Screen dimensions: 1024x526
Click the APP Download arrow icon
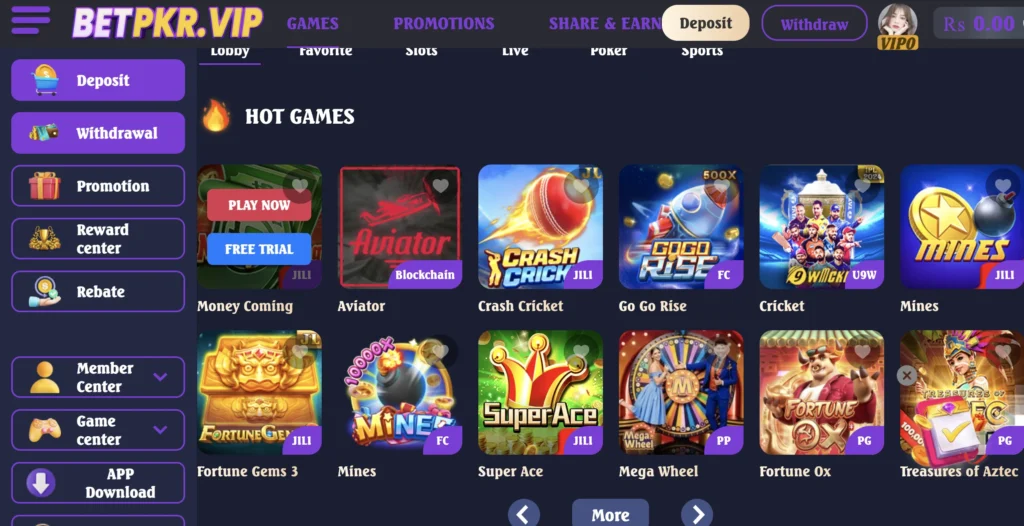tap(40, 483)
